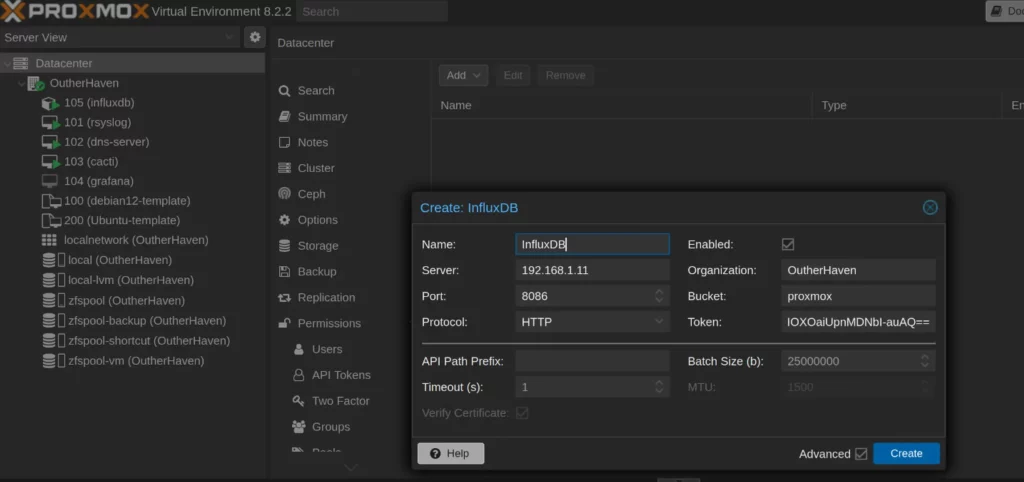Click the Create button
Image resolution: width=1024 pixels, height=482 pixels.
click(x=906, y=453)
